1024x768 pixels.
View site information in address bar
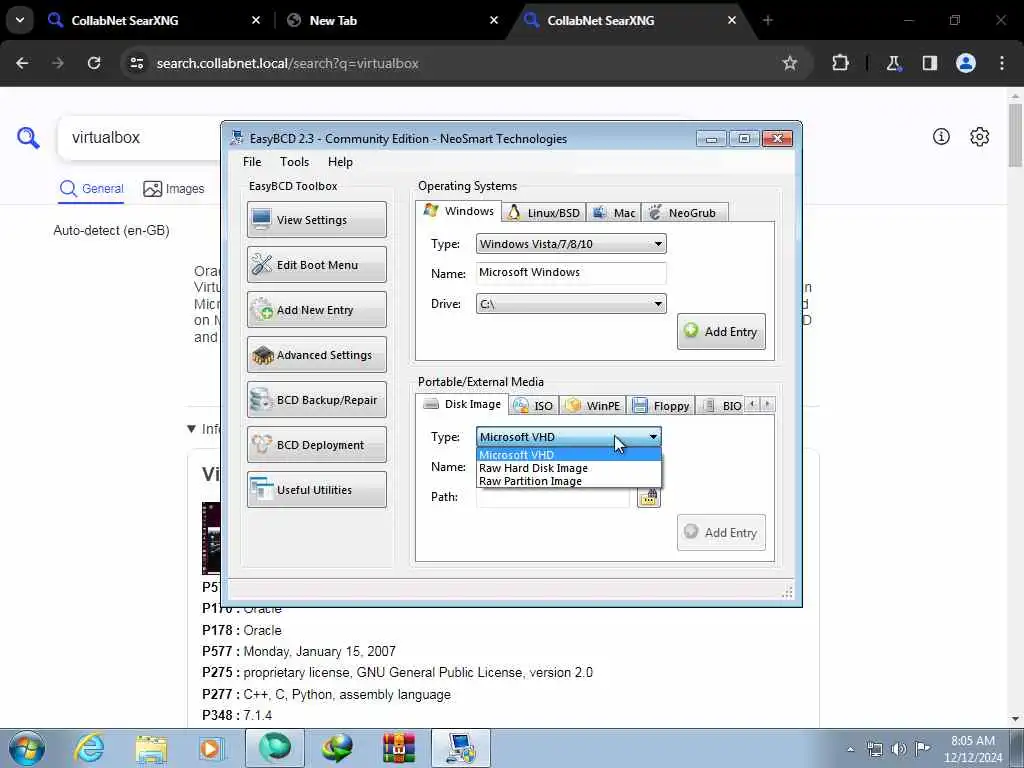point(136,63)
